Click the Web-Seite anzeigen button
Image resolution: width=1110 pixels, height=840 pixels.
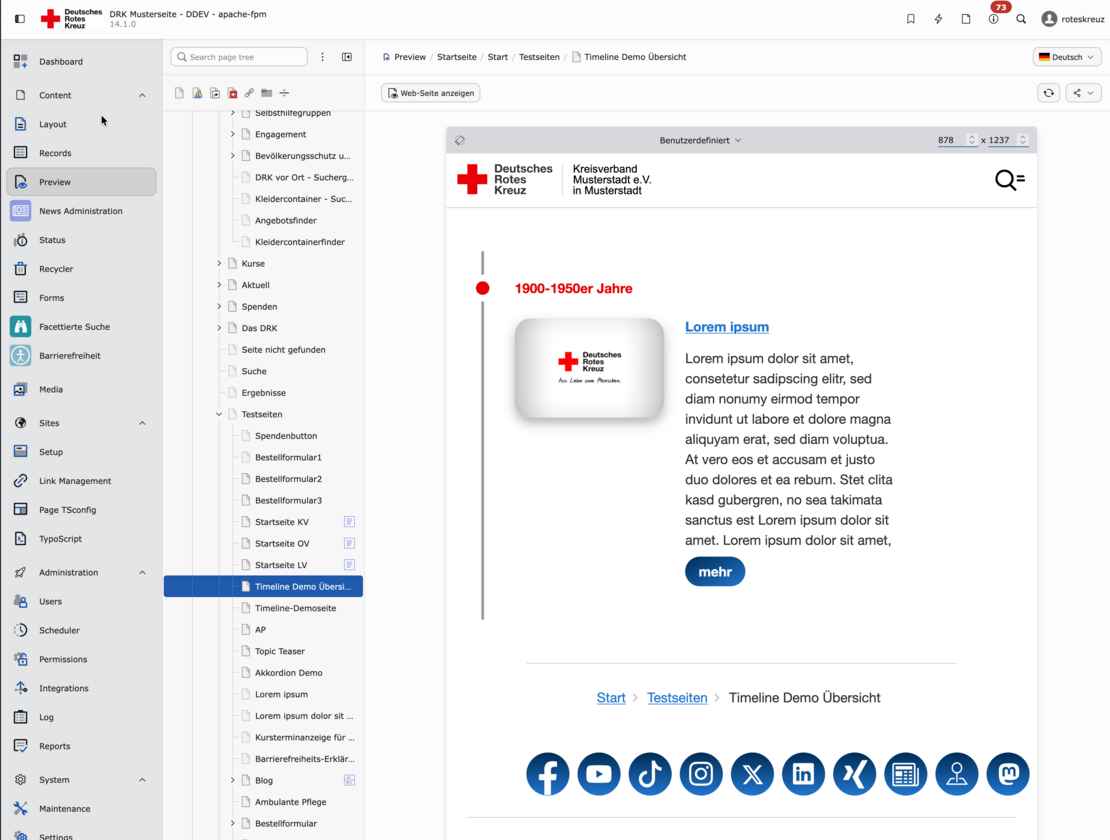click(x=431, y=93)
